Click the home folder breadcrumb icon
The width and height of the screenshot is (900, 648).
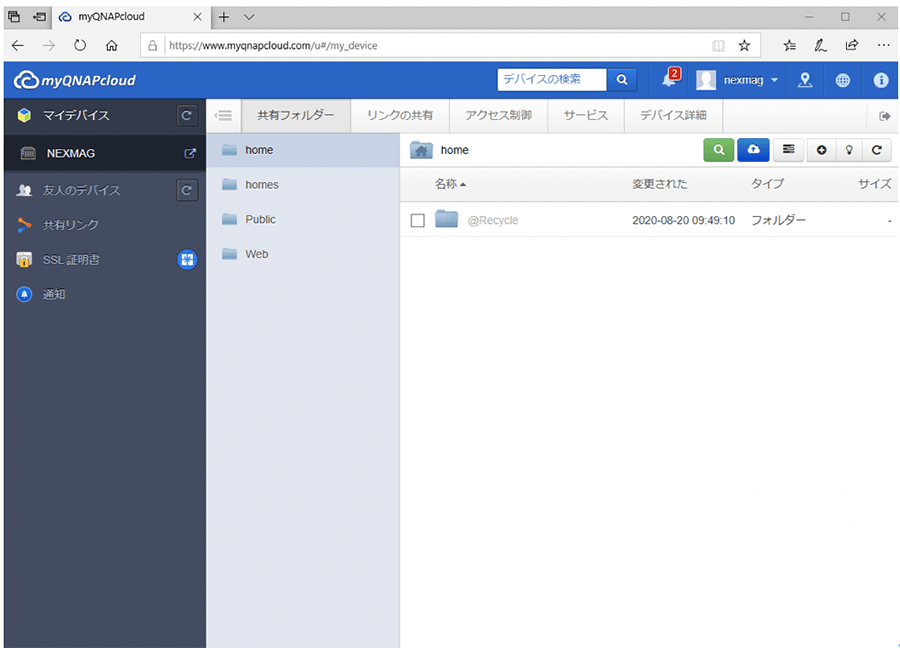(421, 150)
